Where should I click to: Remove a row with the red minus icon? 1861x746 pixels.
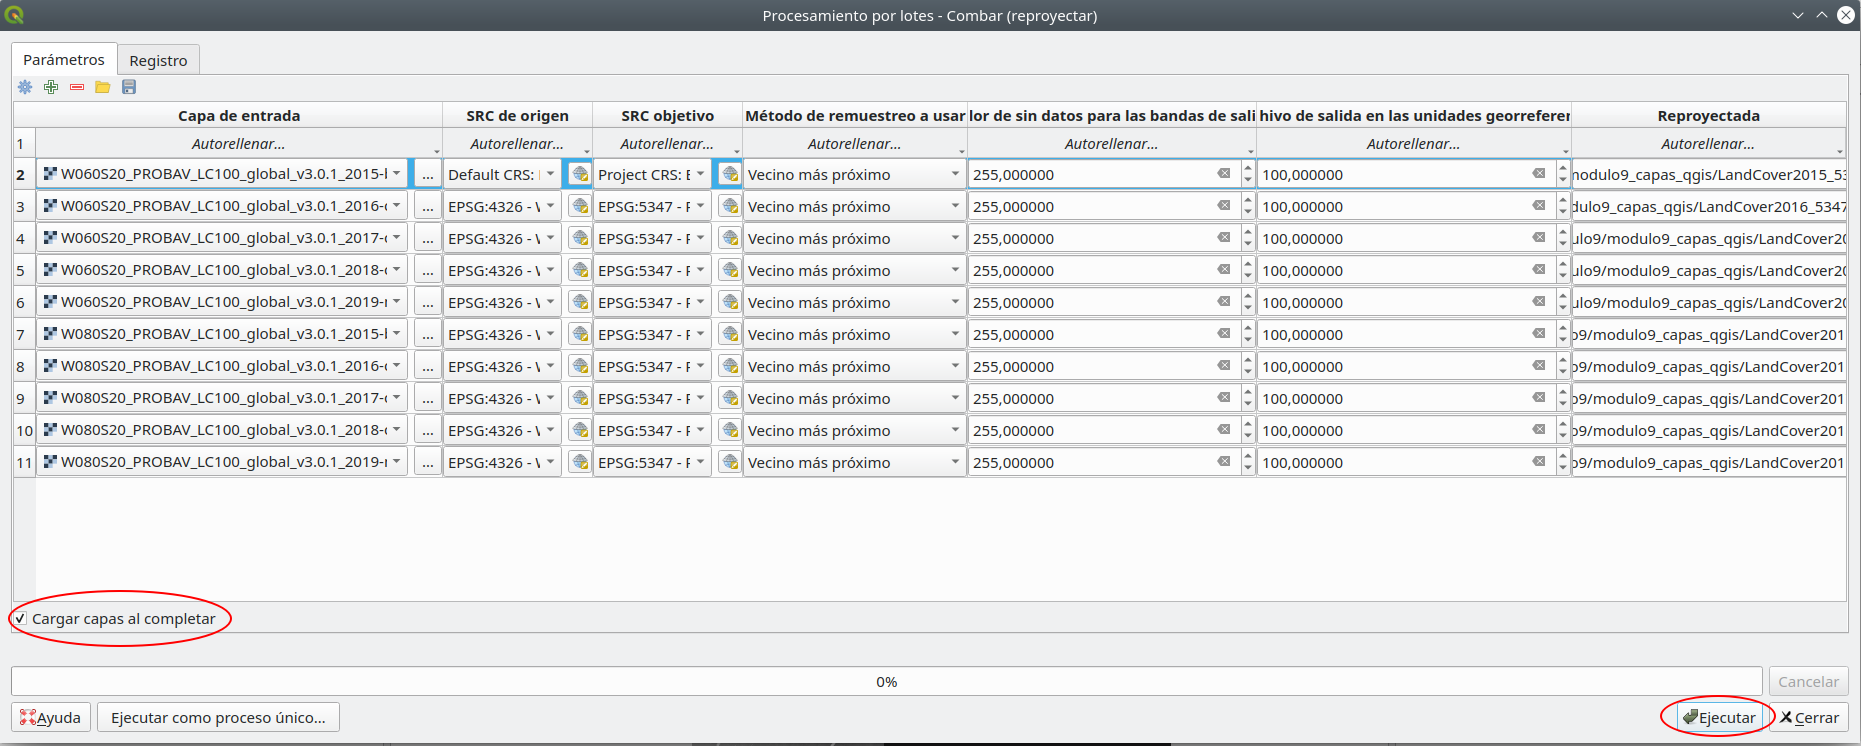(77, 87)
